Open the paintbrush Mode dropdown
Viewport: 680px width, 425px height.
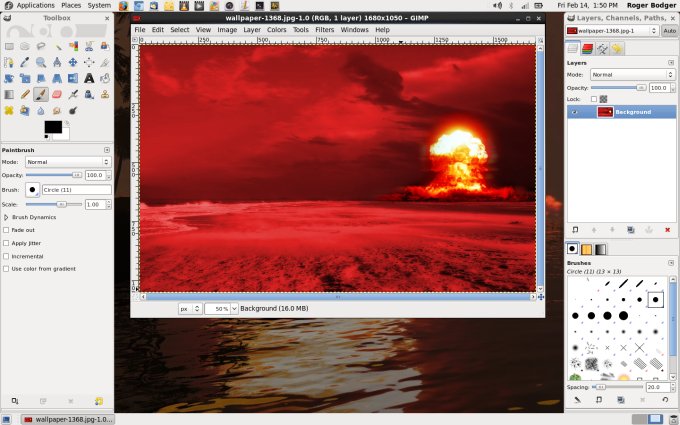point(68,161)
